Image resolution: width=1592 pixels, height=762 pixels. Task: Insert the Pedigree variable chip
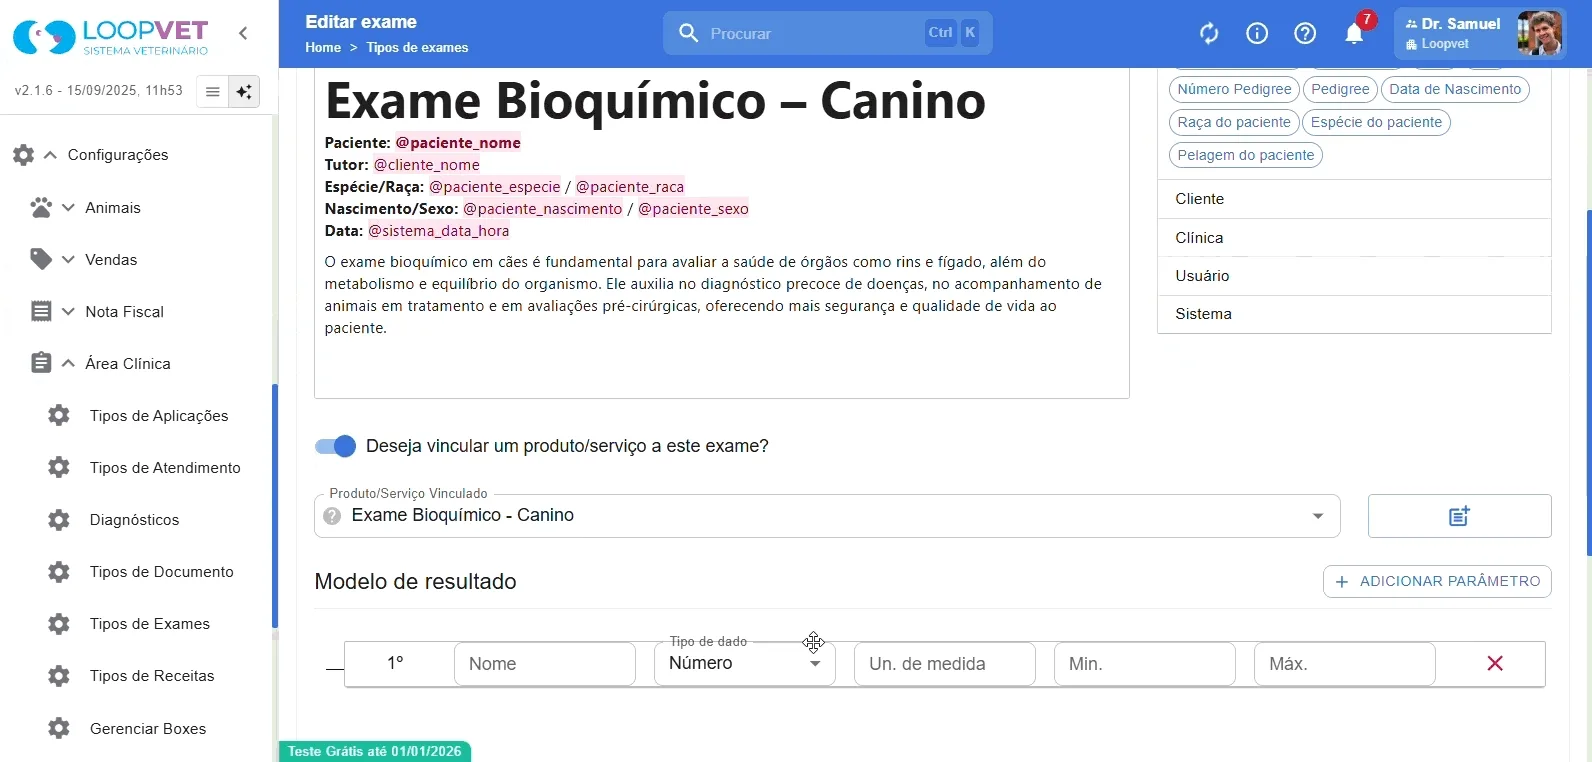click(1340, 89)
